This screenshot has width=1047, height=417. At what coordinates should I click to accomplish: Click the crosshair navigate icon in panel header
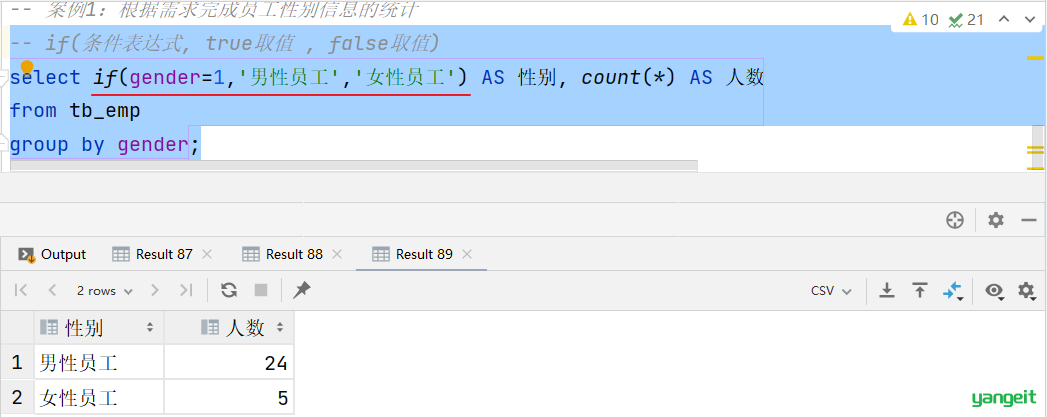point(955,220)
